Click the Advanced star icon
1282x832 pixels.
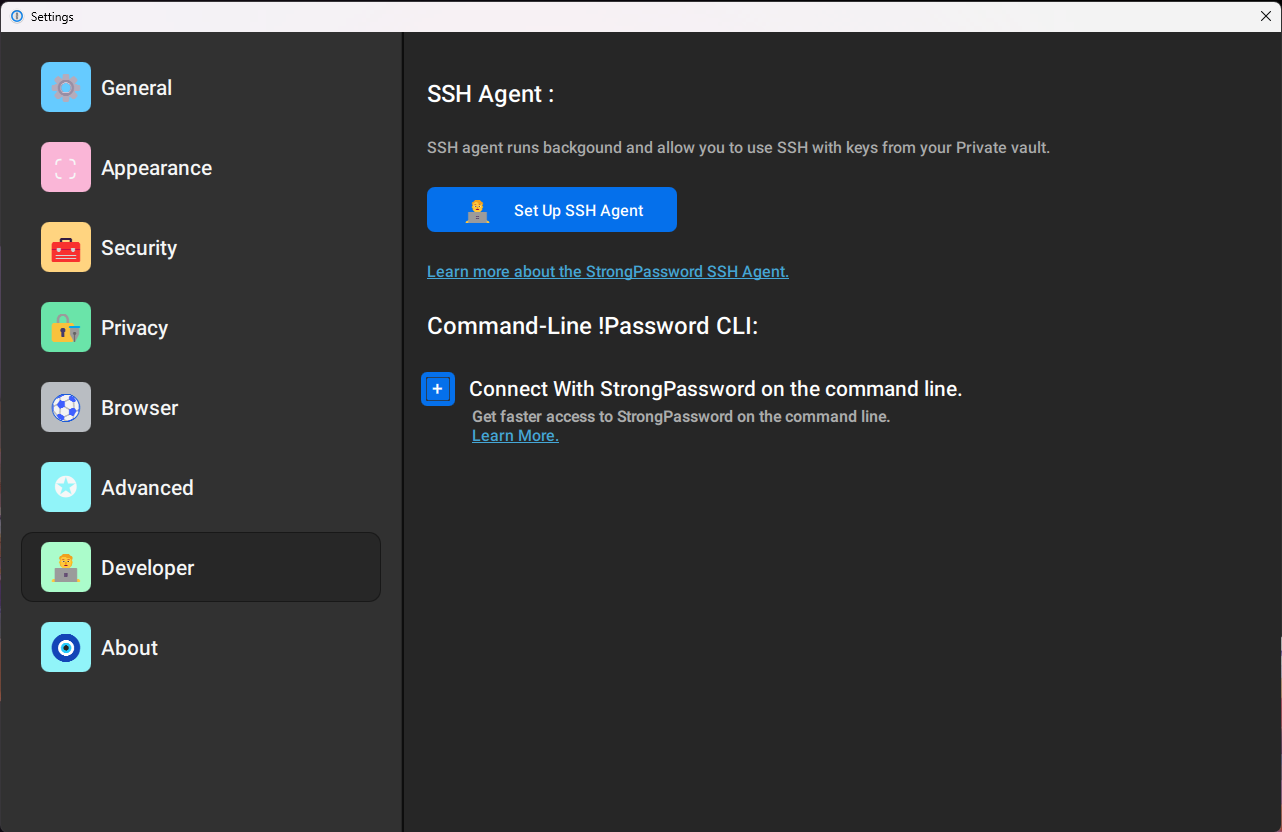point(66,487)
